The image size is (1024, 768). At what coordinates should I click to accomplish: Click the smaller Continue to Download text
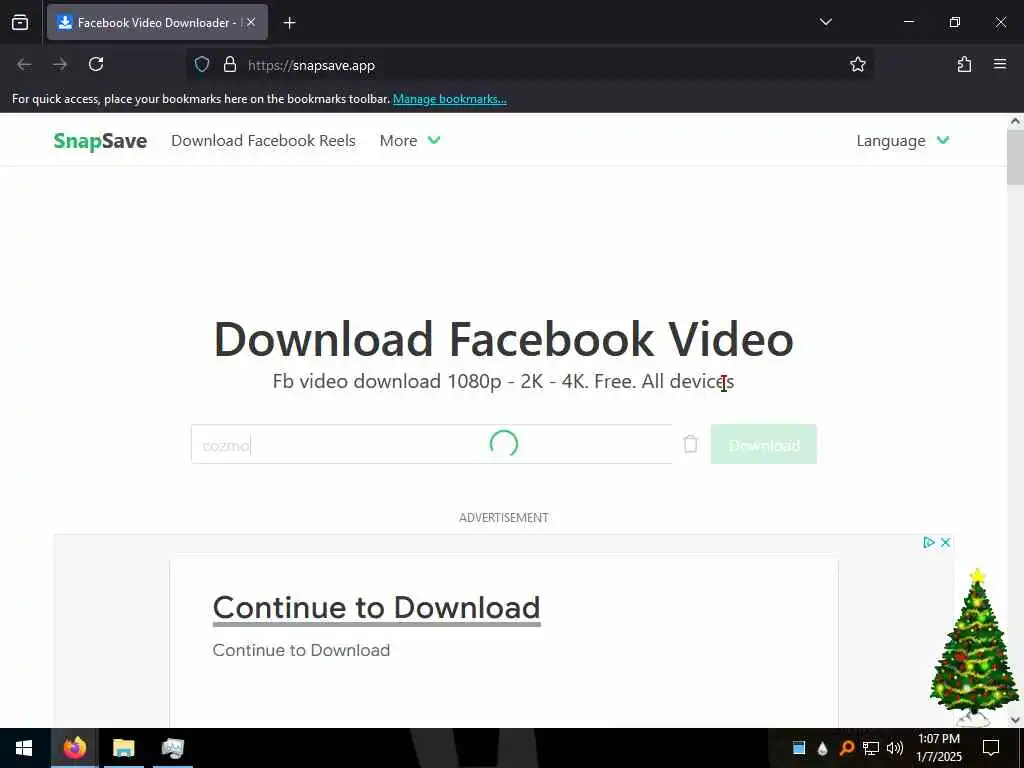coord(301,650)
